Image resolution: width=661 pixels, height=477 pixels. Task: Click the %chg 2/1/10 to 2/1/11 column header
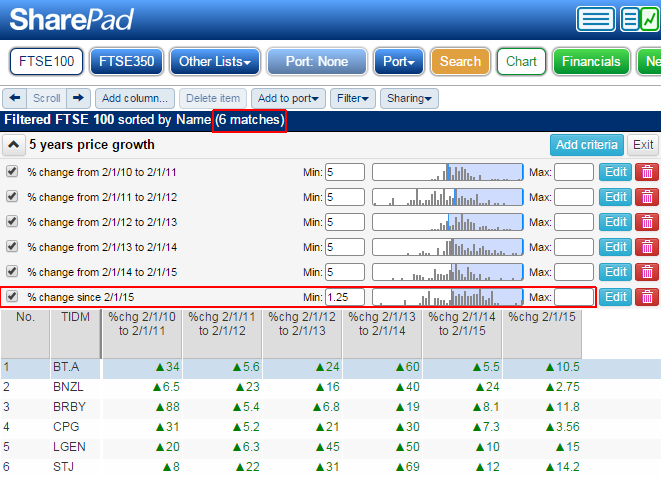click(142, 334)
